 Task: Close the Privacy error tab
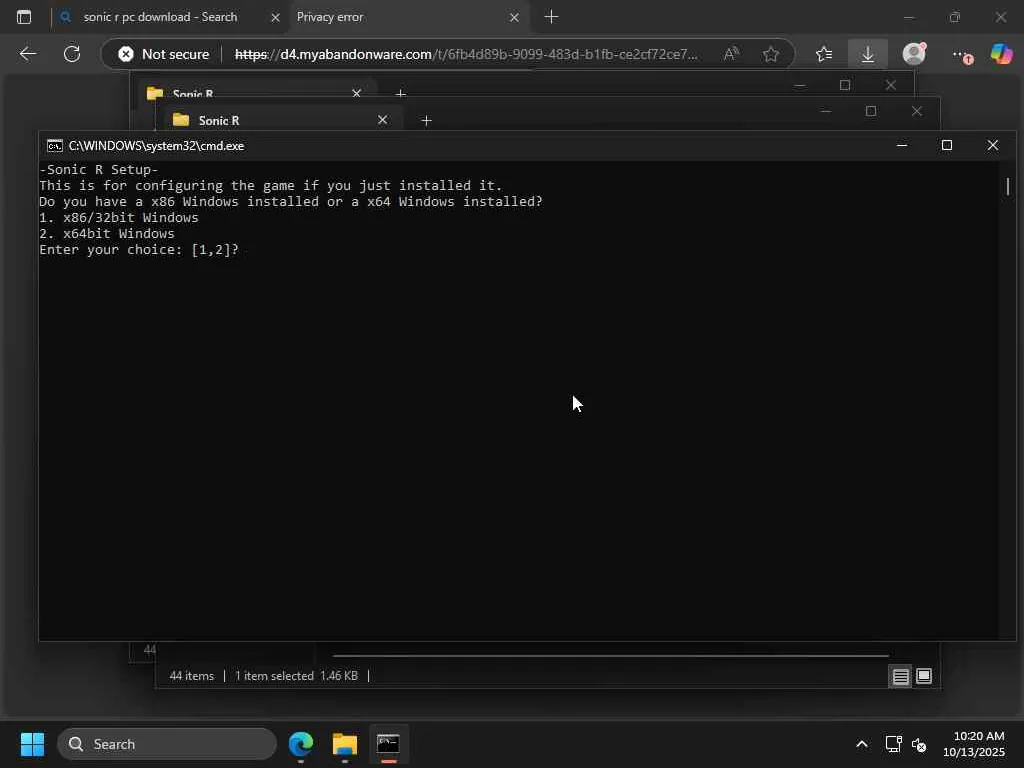pyautogui.click(x=514, y=18)
